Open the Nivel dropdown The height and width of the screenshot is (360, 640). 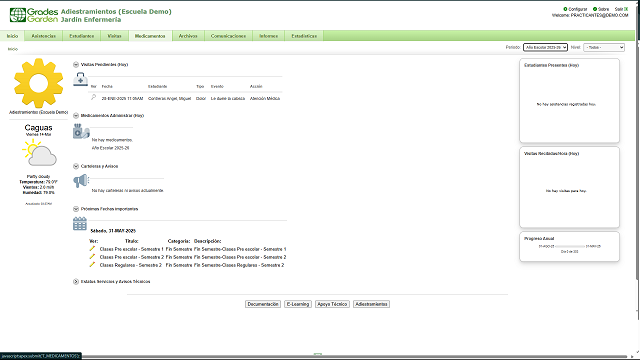604,47
